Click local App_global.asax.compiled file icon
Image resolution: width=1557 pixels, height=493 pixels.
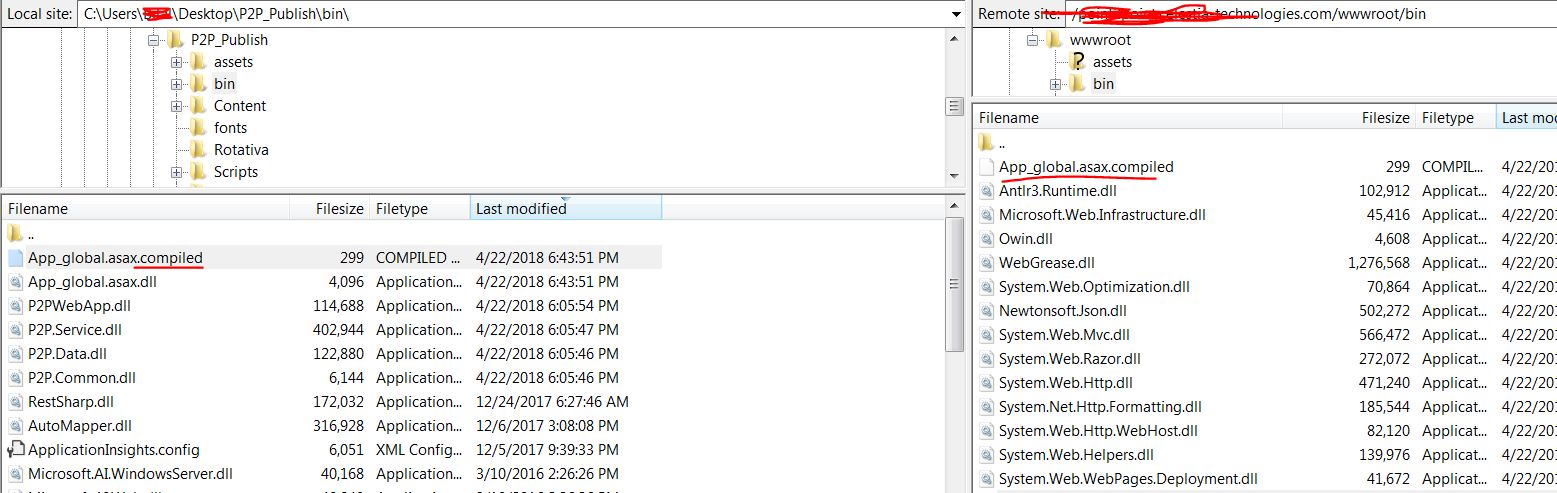(x=15, y=257)
